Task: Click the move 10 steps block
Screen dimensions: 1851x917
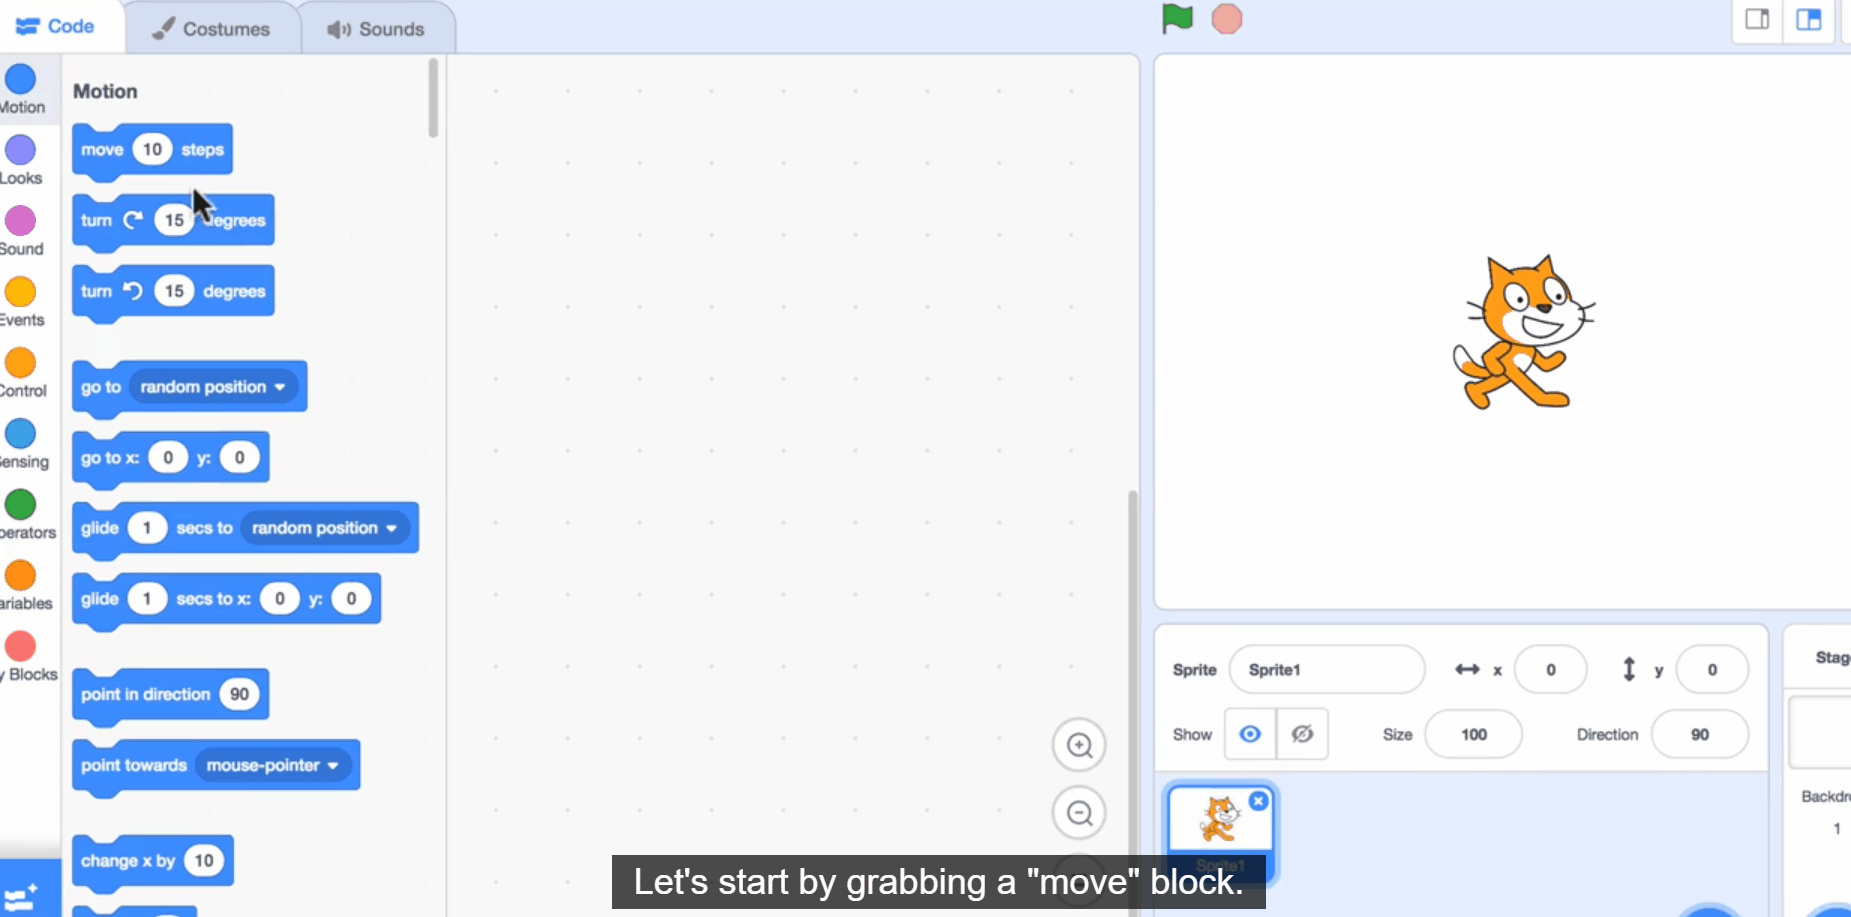Action: pos(102,150)
